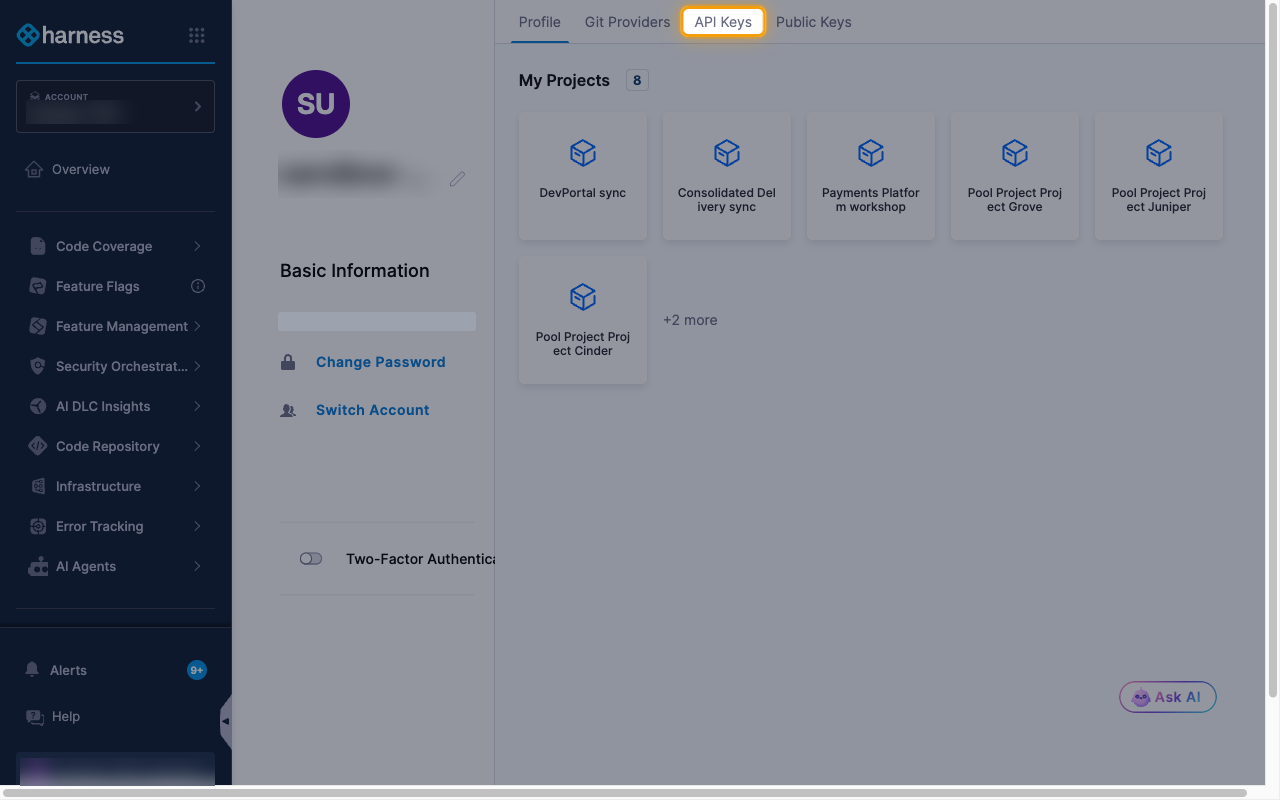Open the Pool Project Juniper card

(1159, 176)
